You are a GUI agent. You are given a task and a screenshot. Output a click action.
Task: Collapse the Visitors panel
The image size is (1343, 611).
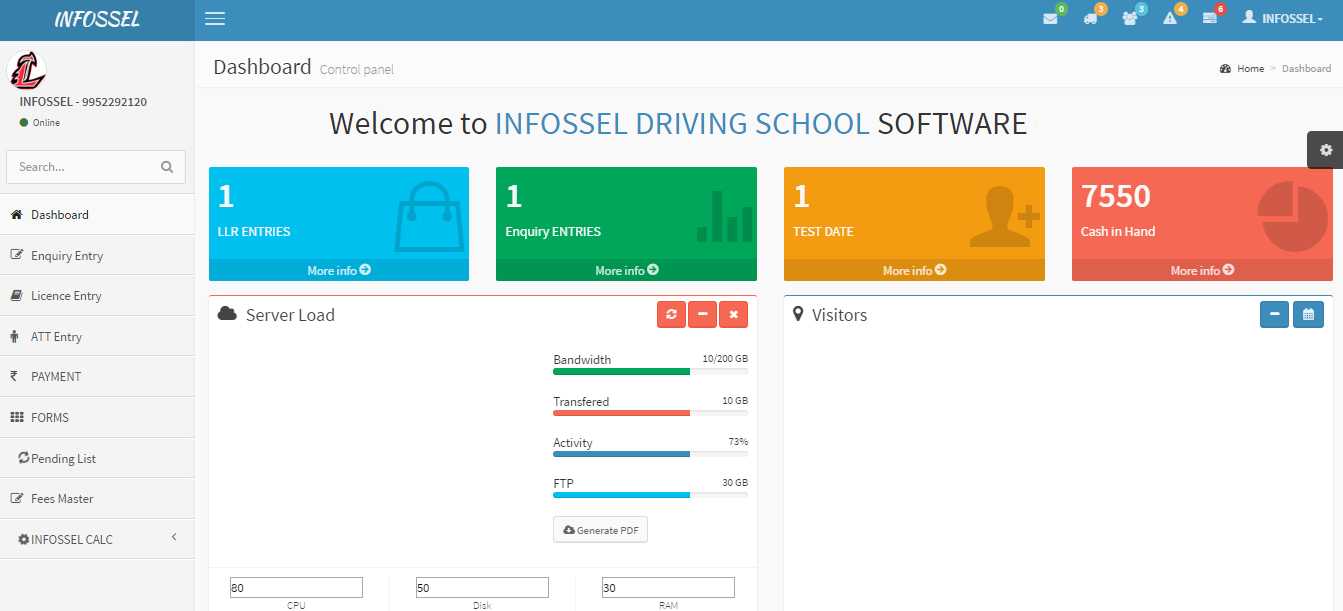click(x=1274, y=315)
